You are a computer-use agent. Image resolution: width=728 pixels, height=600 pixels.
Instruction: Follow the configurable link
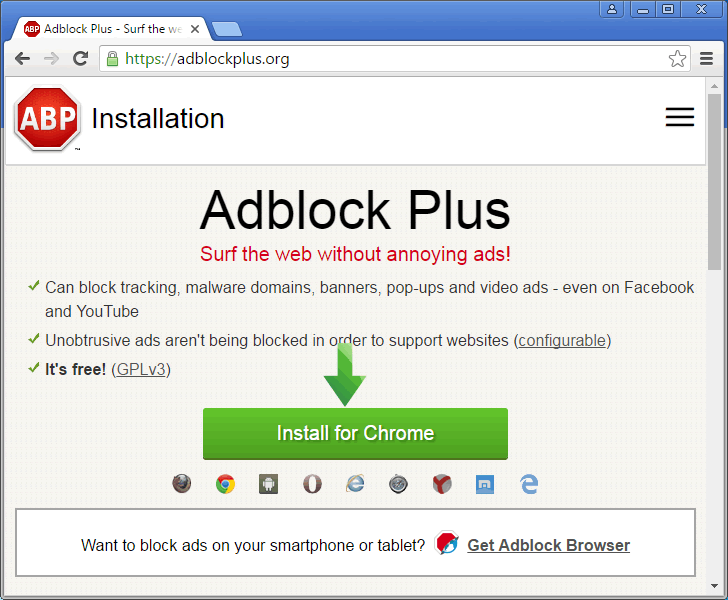tap(562, 341)
